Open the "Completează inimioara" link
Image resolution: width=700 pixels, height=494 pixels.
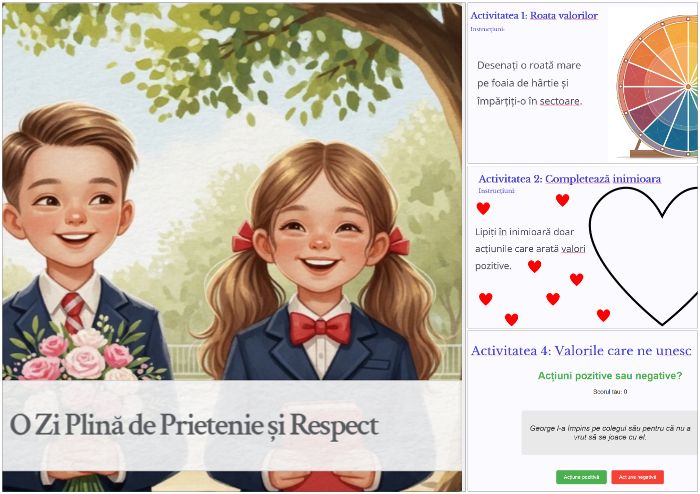coord(603,179)
